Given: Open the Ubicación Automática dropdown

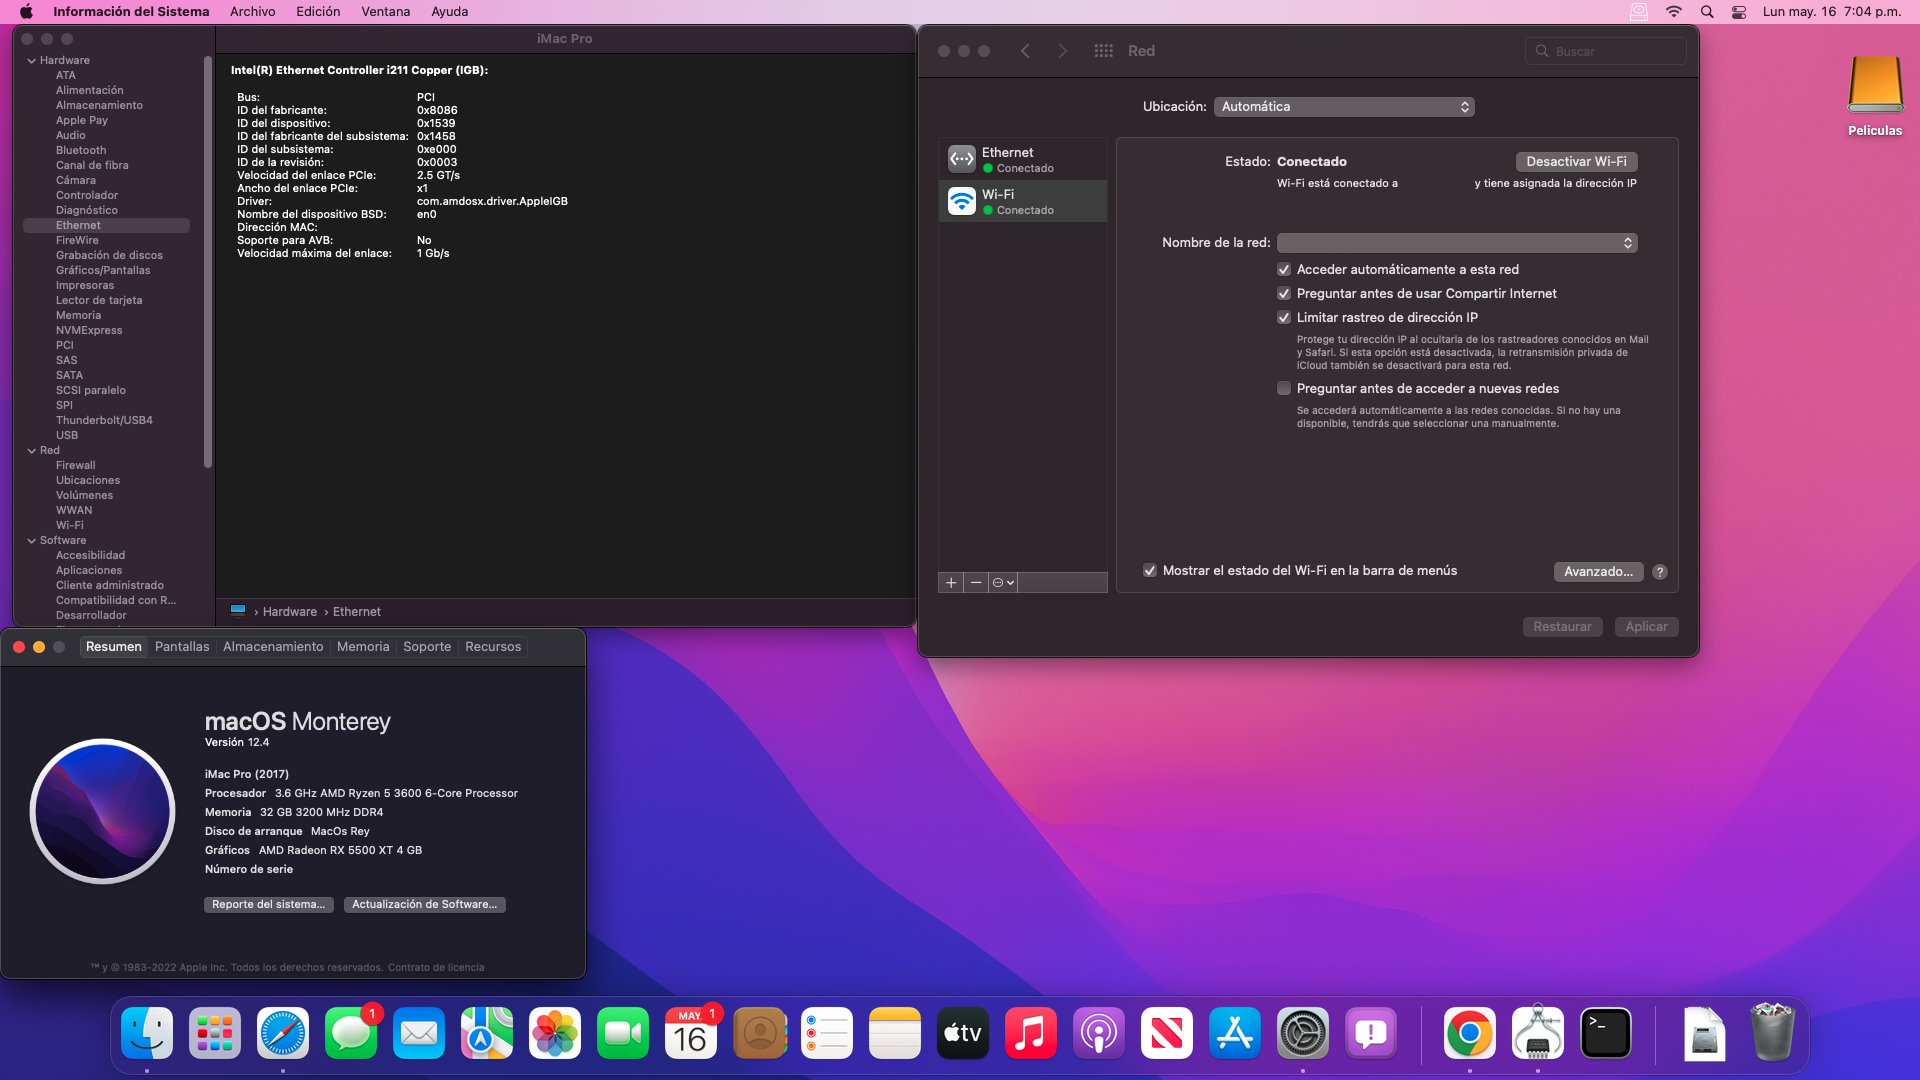Looking at the screenshot, I should pos(1343,107).
